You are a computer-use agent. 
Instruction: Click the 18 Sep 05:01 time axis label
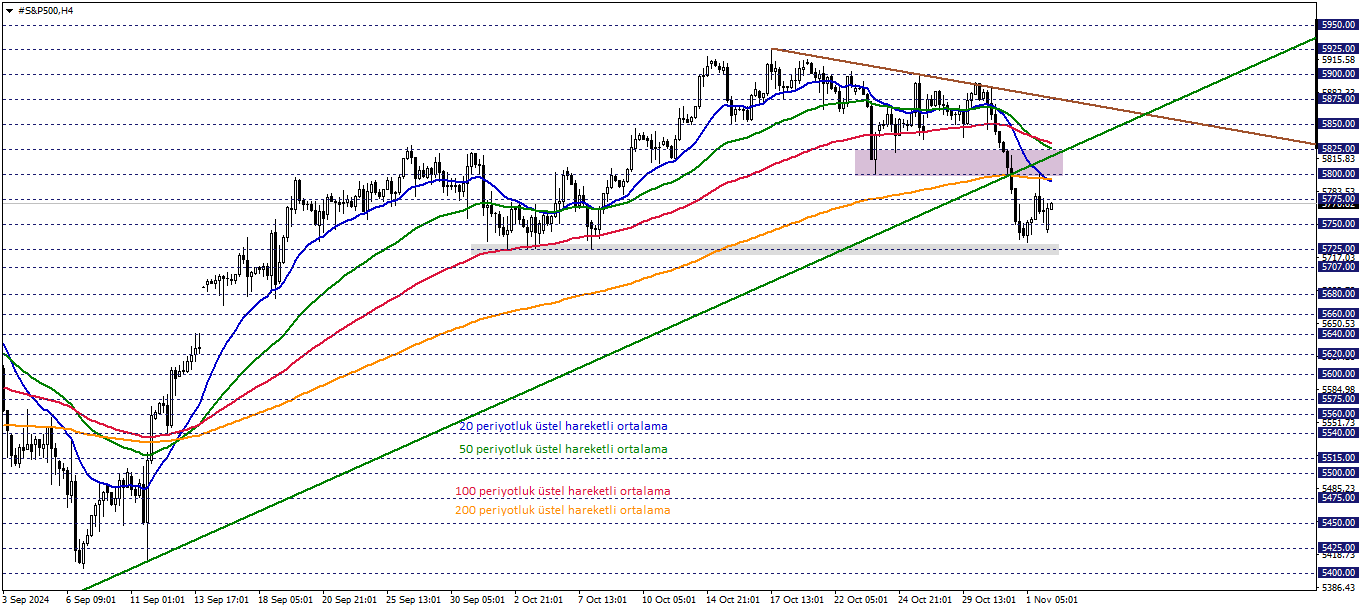tap(286, 600)
